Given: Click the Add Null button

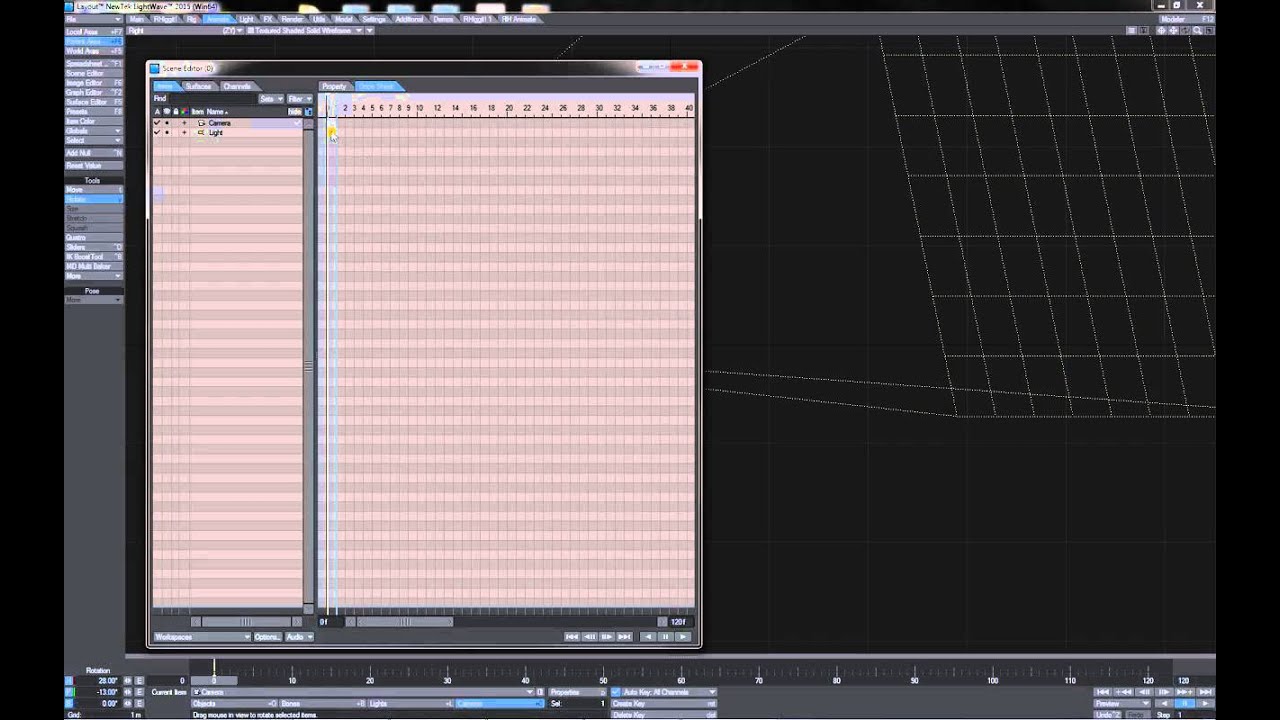Looking at the screenshot, I should click(x=94, y=153).
